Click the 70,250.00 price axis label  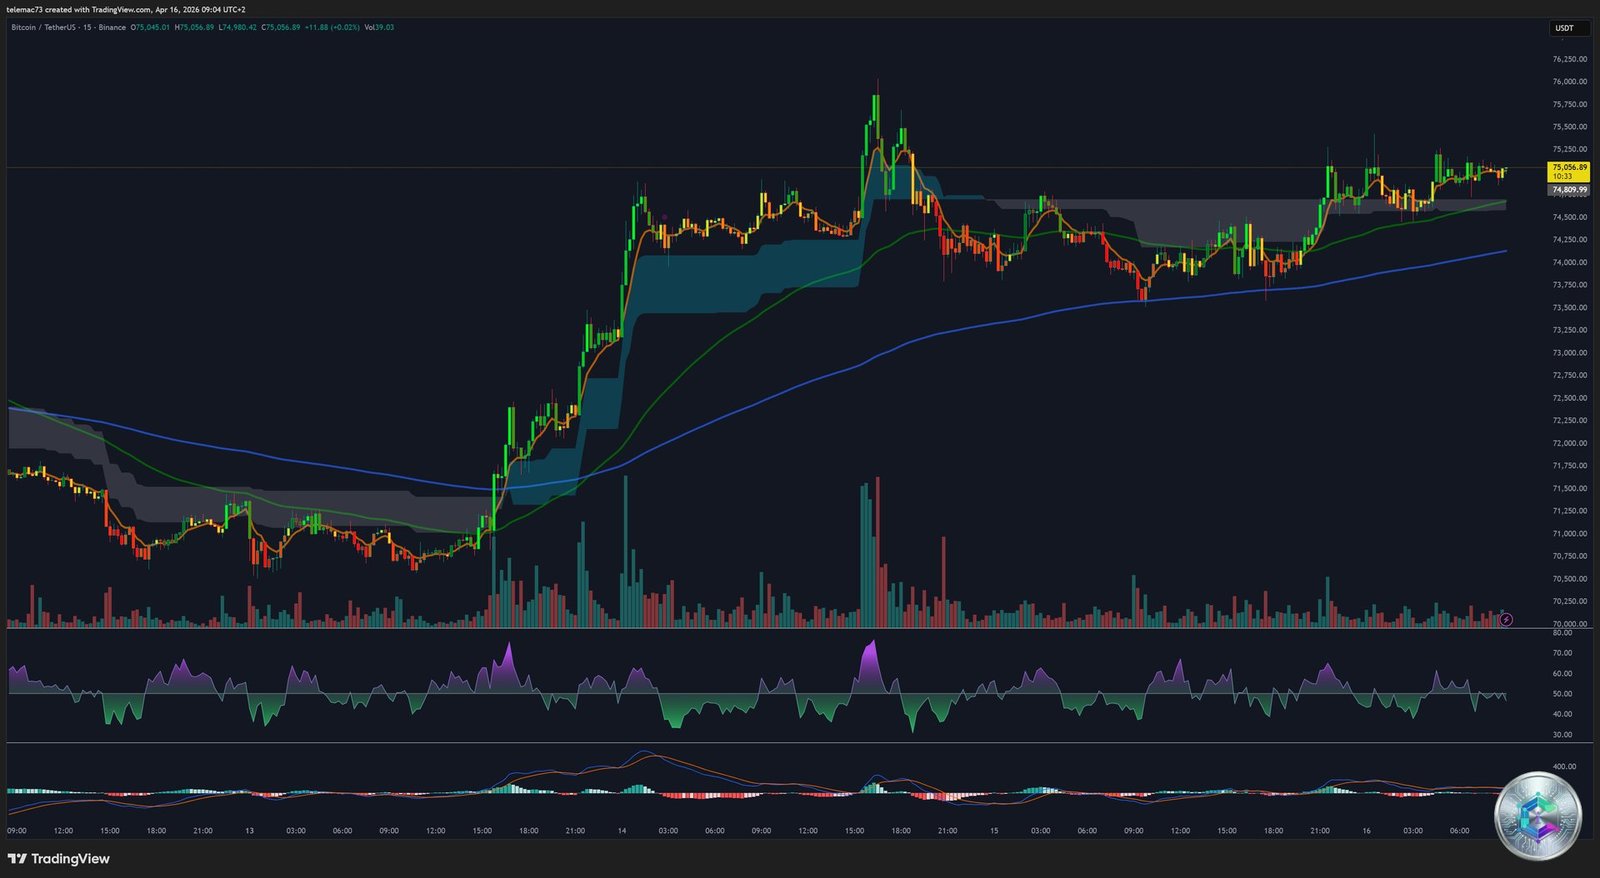pyautogui.click(x=1569, y=601)
